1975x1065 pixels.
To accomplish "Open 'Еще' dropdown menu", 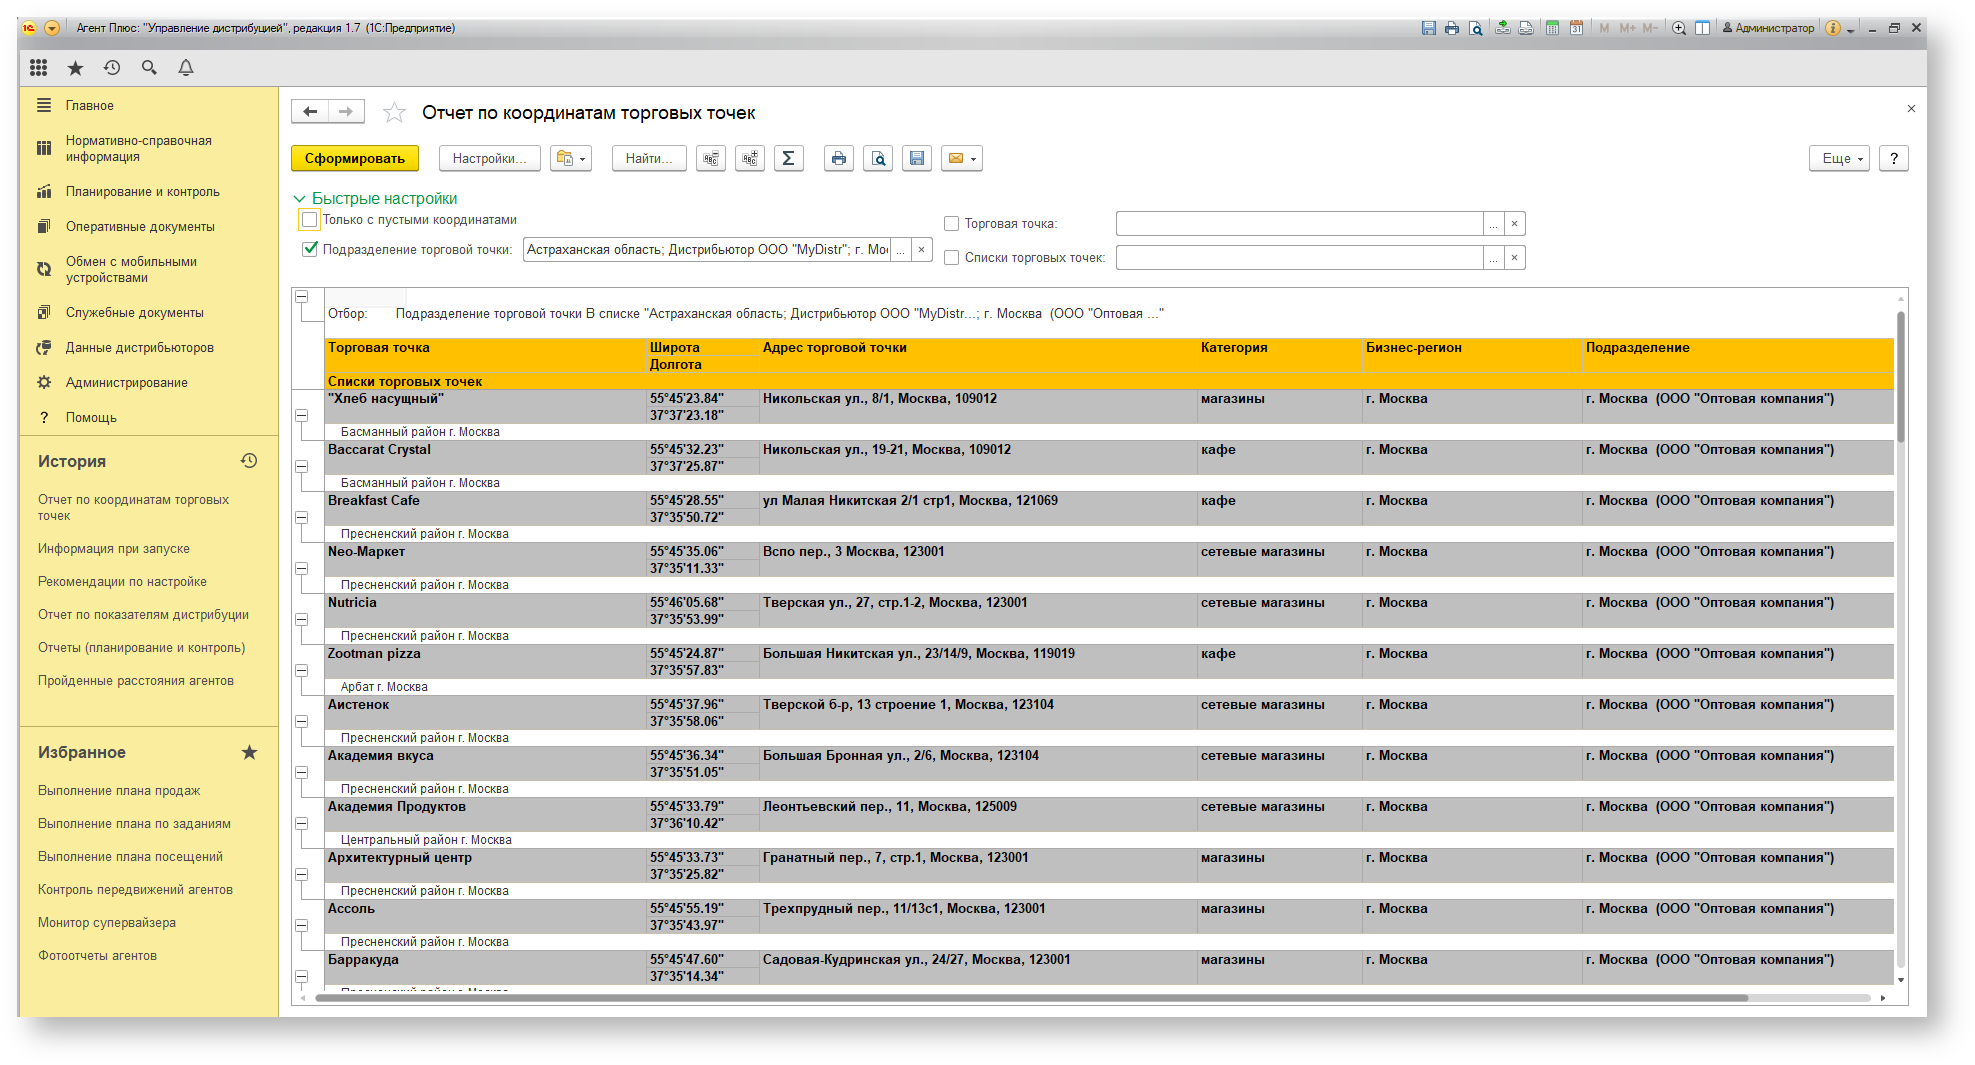I will coord(1839,158).
